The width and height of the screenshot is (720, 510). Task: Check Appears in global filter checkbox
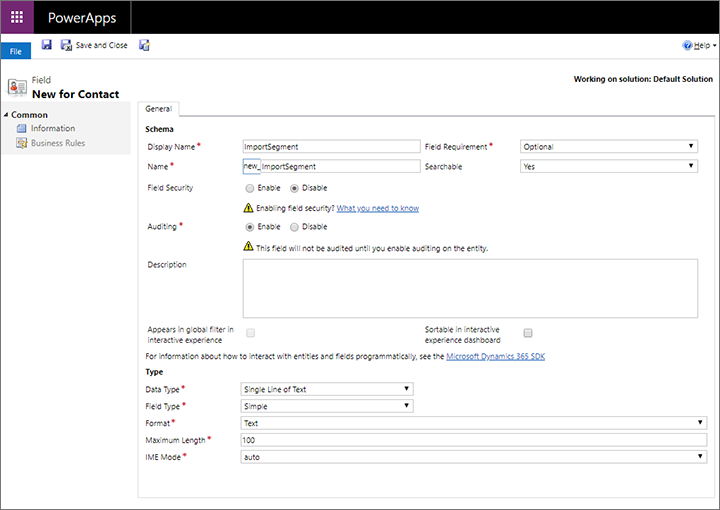click(x=251, y=333)
